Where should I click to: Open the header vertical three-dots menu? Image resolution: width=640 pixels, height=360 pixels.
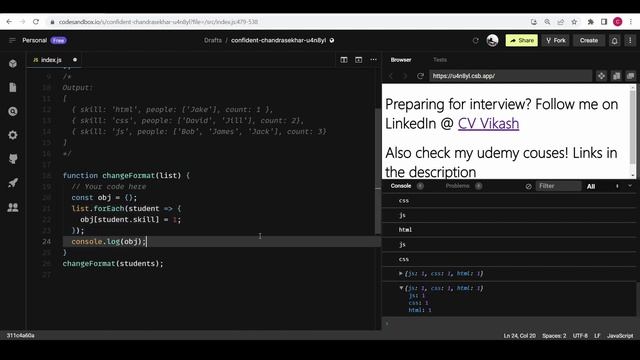pos(630,40)
